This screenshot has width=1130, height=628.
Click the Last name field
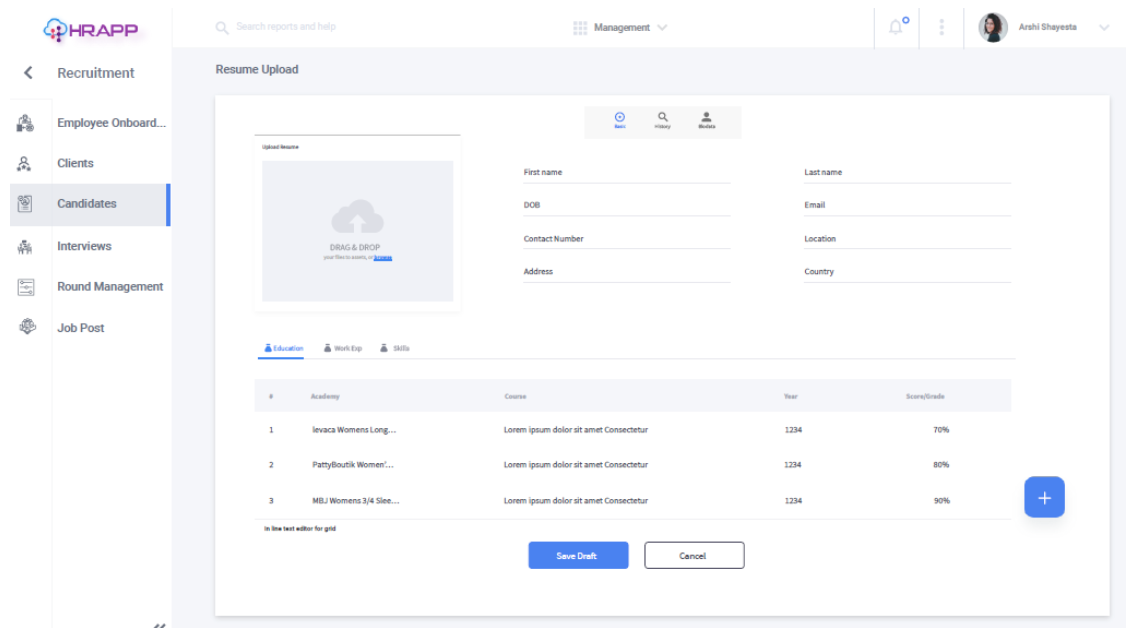coord(907,174)
